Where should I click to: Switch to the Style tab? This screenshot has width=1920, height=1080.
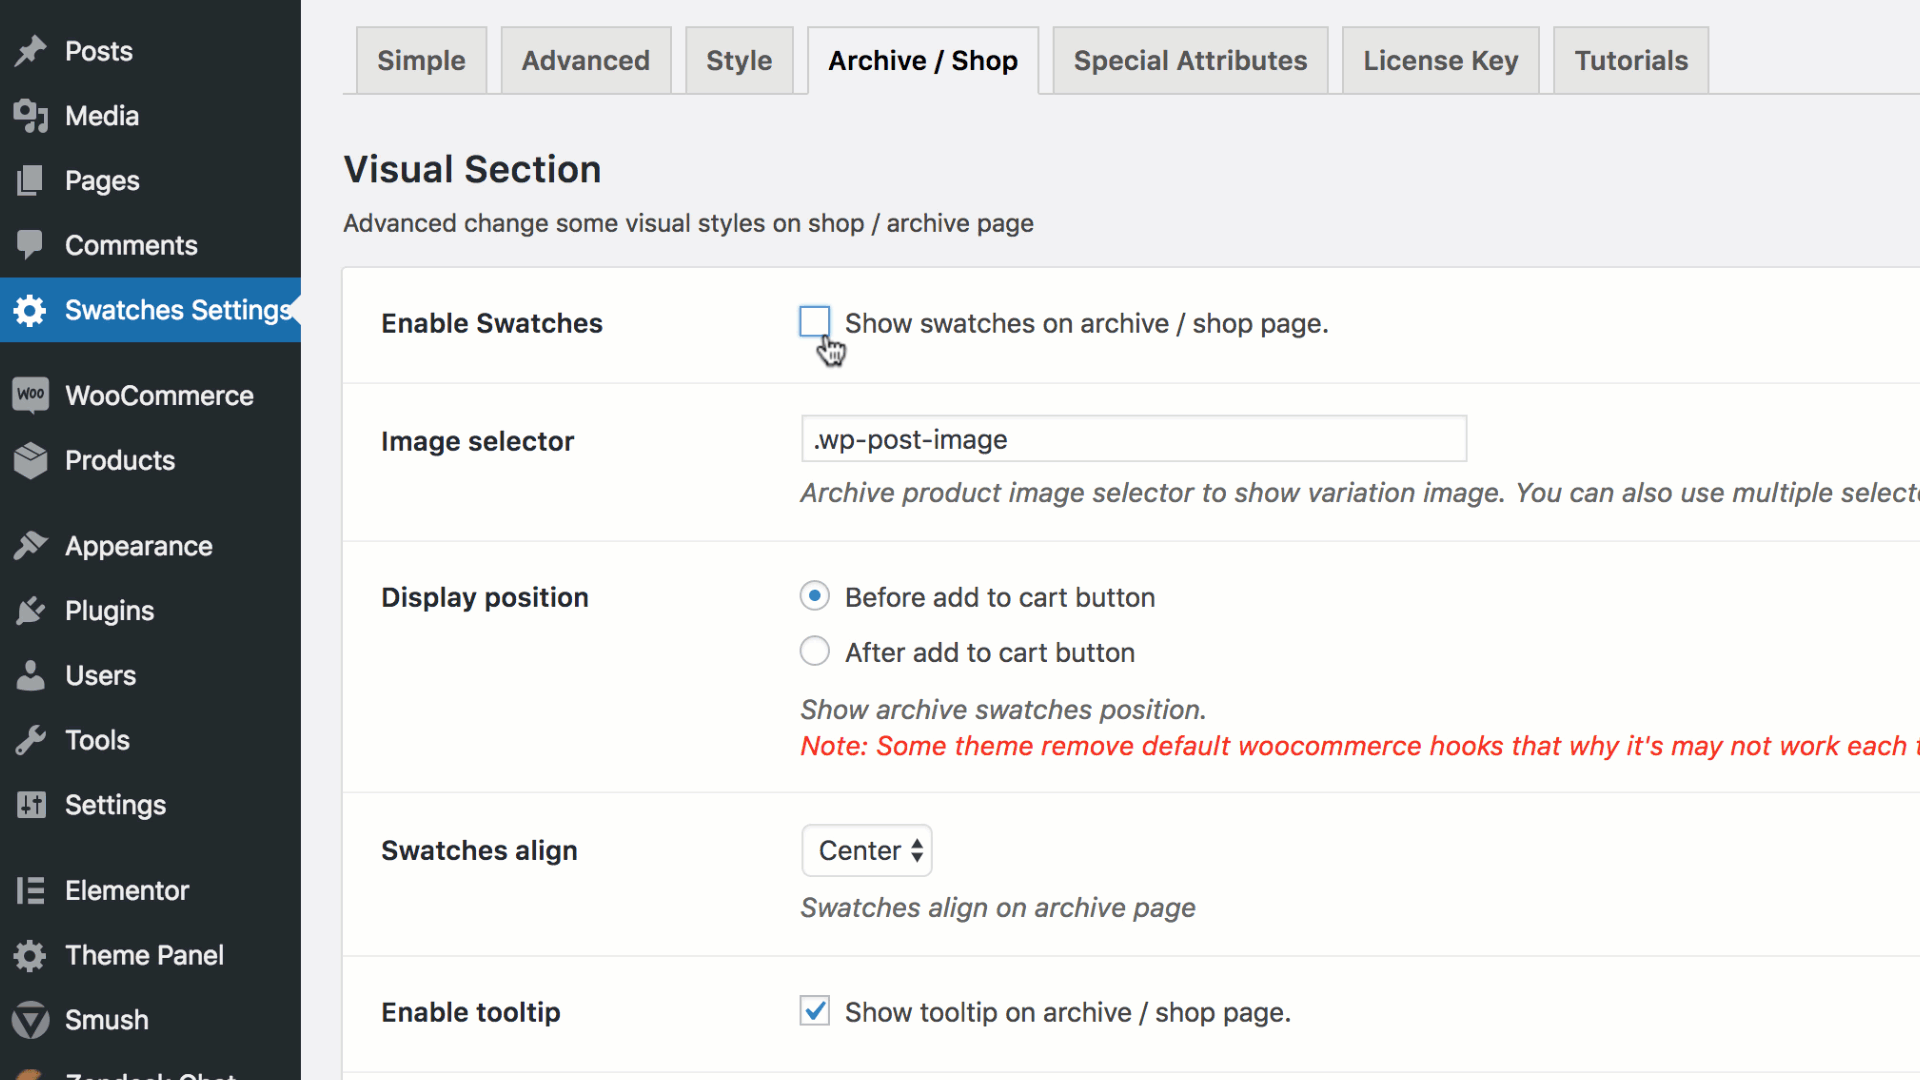(738, 60)
